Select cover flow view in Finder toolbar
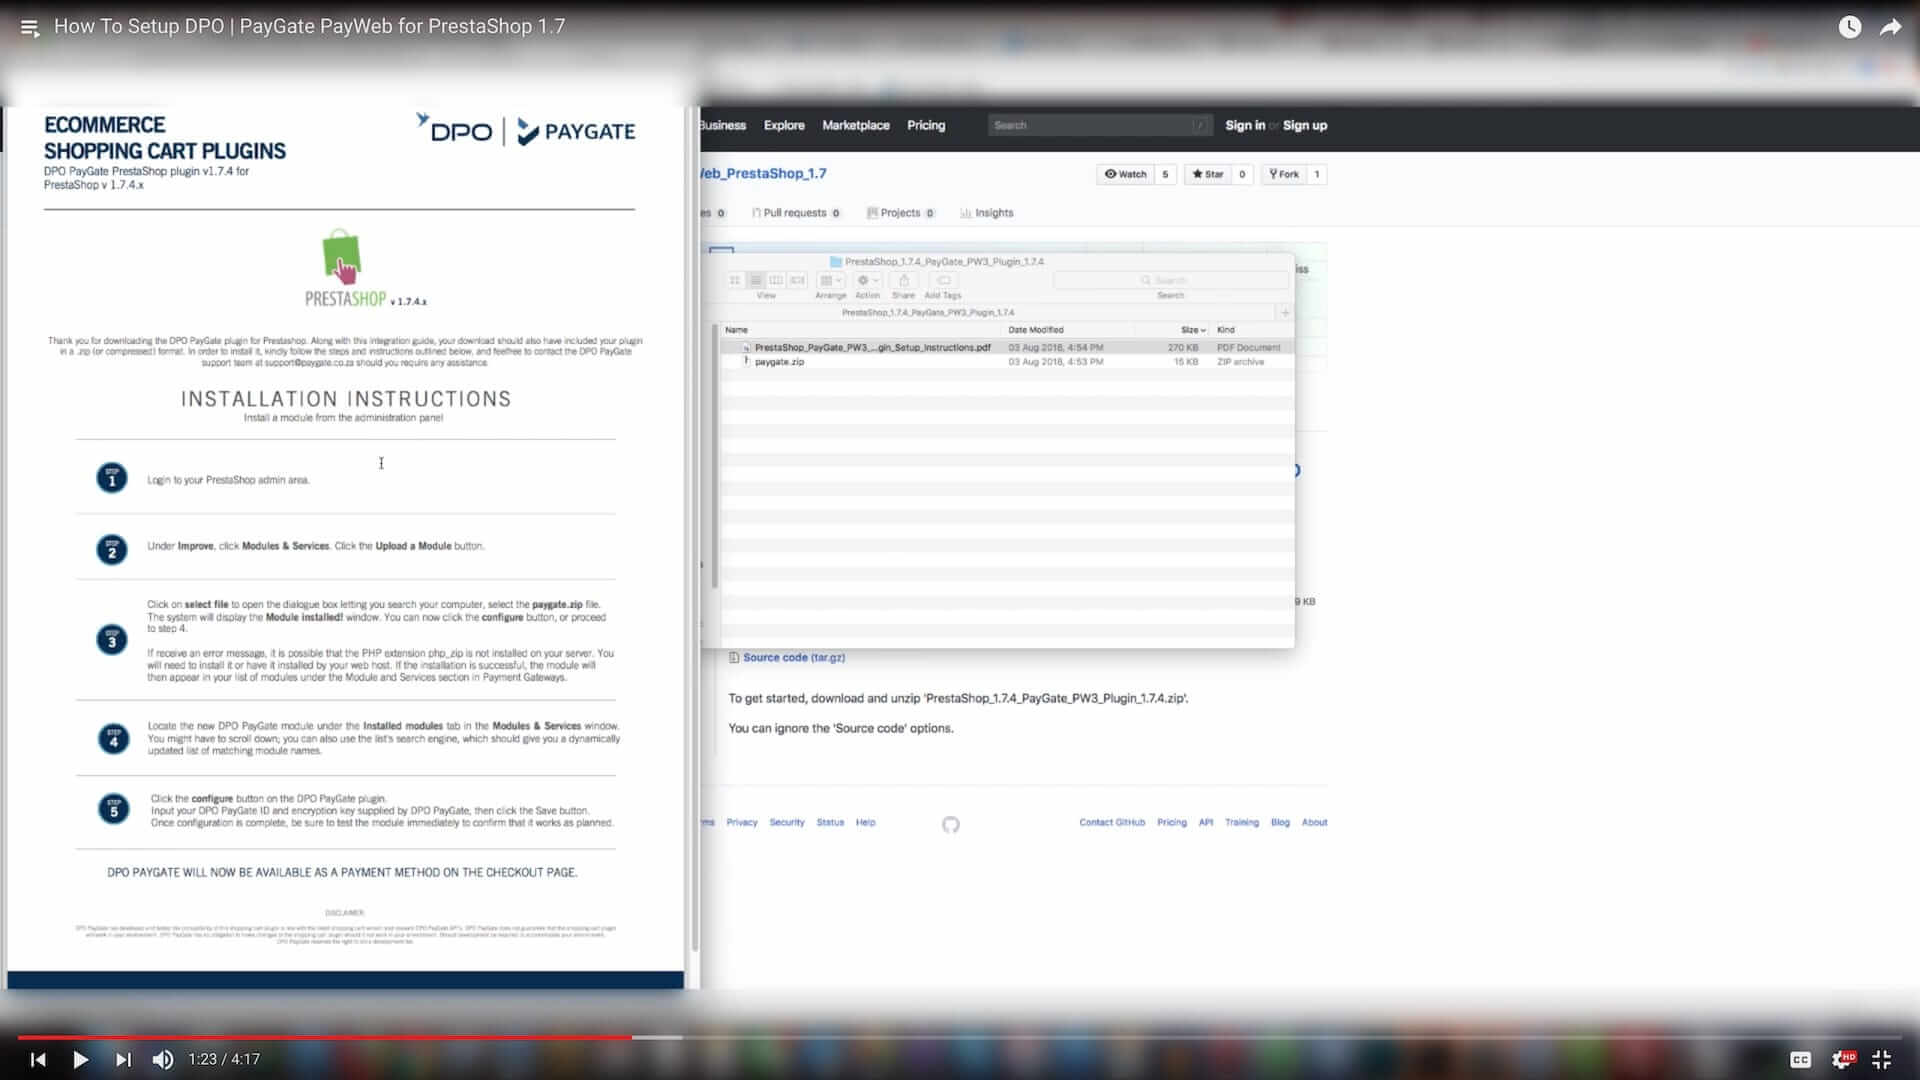Viewport: 1920px width, 1080px height. coord(797,281)
